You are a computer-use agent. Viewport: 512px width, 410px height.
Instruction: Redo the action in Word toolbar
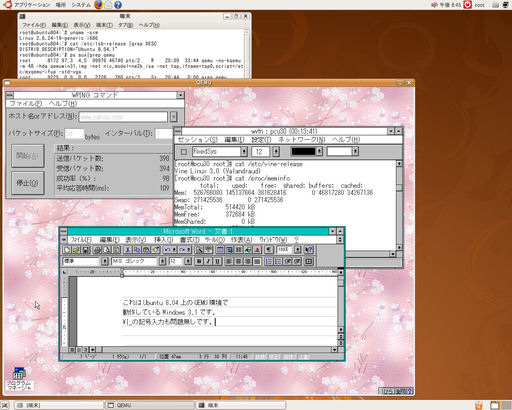coord(182,250)
